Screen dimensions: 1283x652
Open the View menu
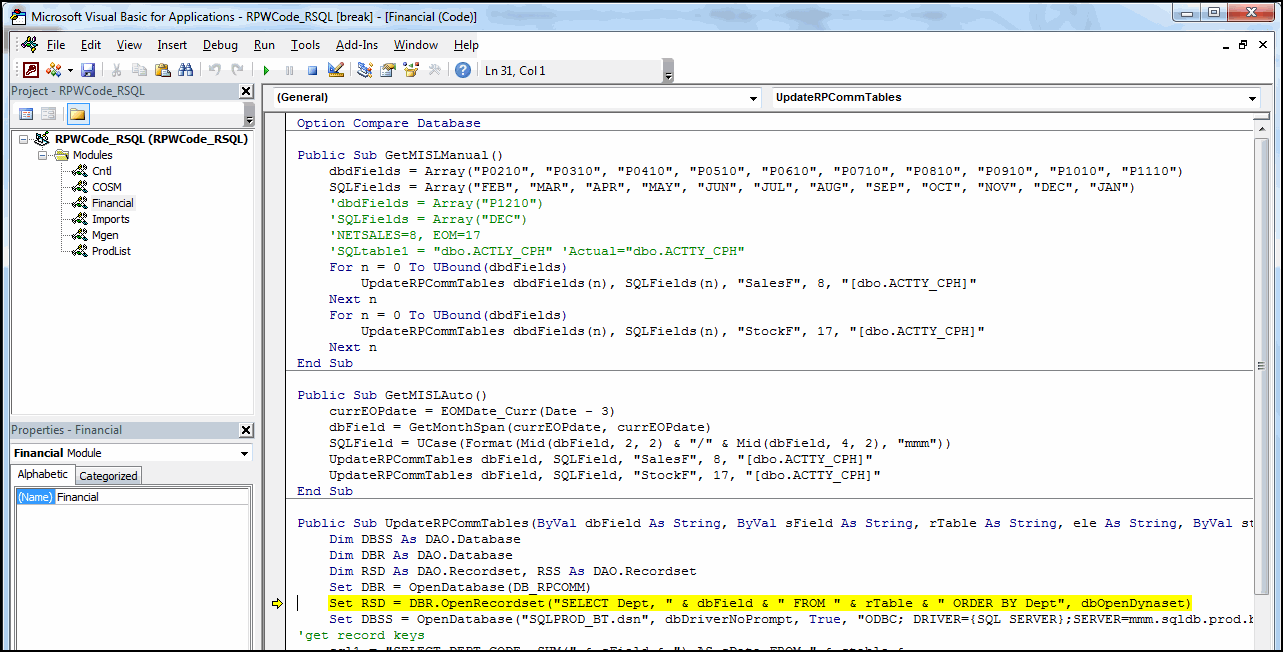[129, 45]
